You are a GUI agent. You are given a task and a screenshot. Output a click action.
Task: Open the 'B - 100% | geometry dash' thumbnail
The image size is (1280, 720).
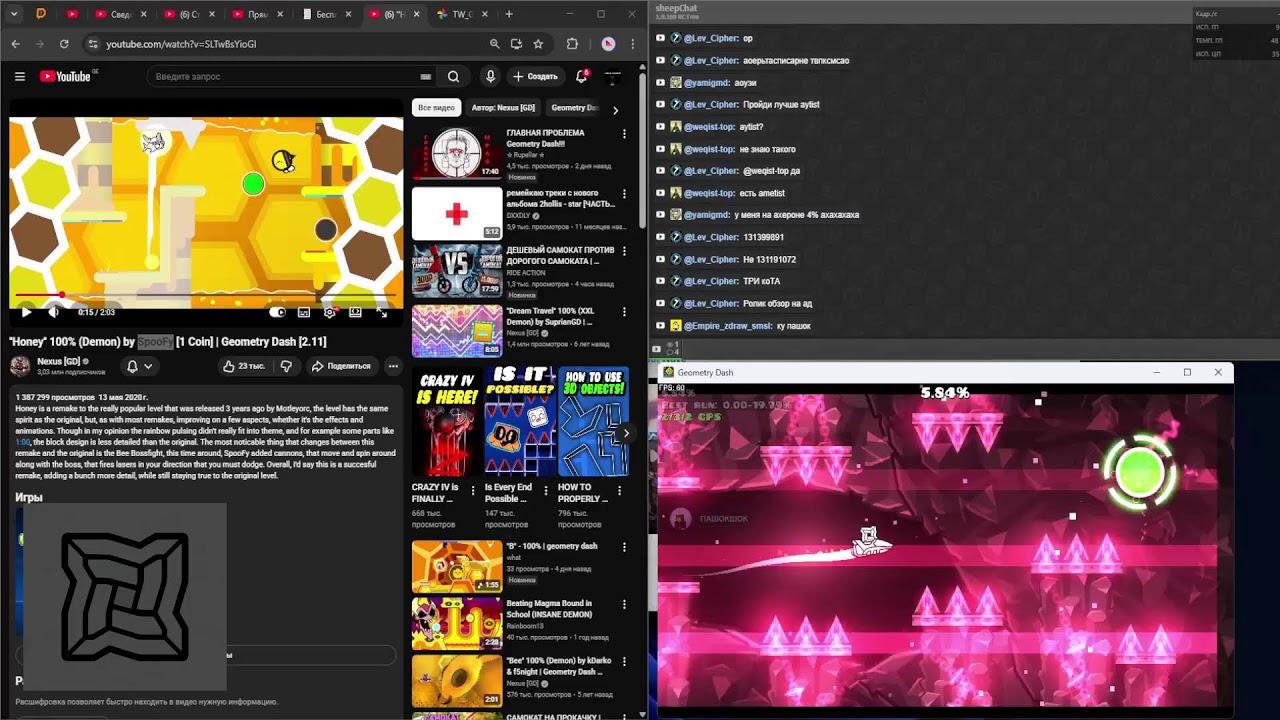(x=457, y=566)
